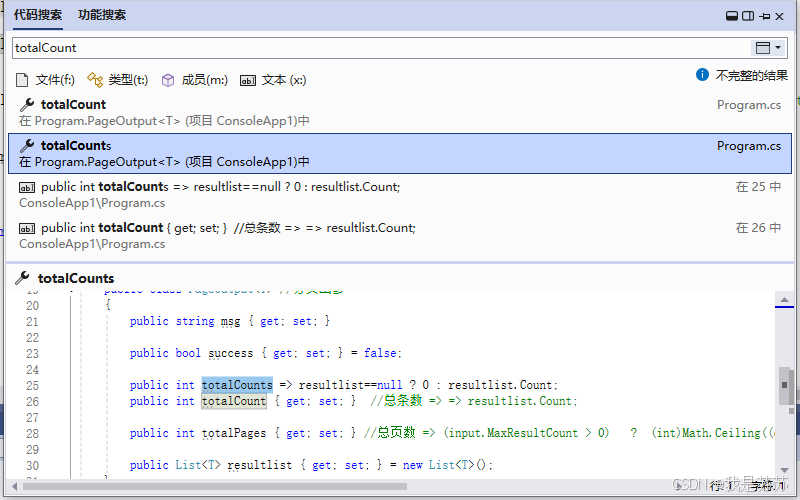Click totalPages identifier in line 28
The image size is (800, 500).
(x=234, y=433)
